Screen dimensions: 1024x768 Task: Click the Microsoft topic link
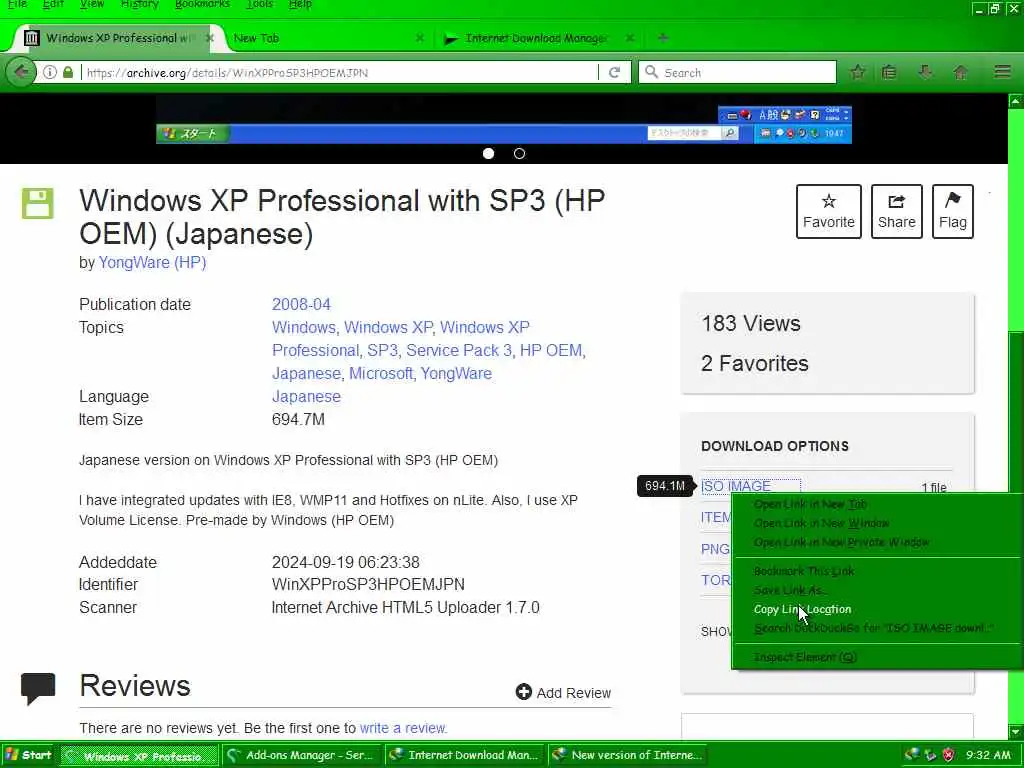[381, 374]
